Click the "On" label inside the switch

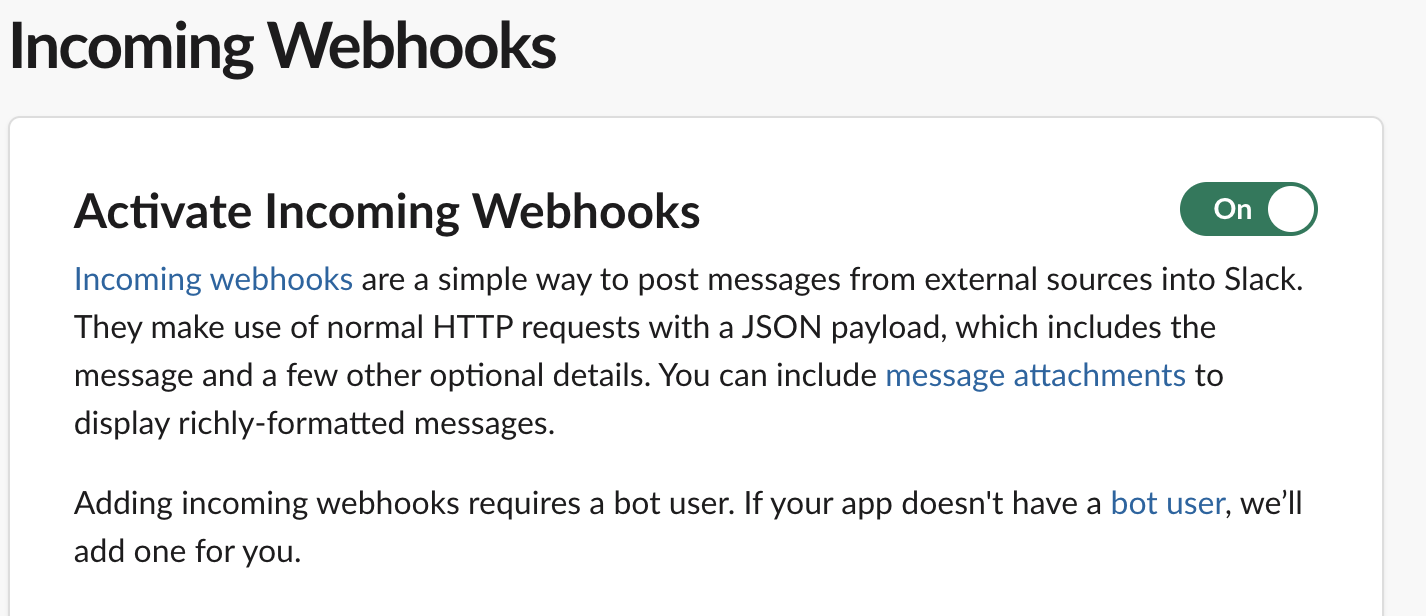tap(1232, 209)
